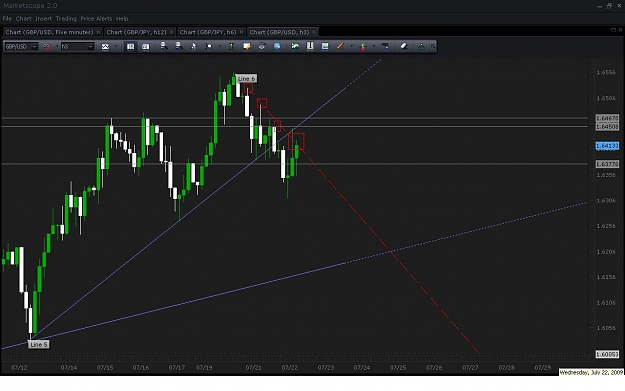Click the blue 1.64133 current price label

click(607, 146)
